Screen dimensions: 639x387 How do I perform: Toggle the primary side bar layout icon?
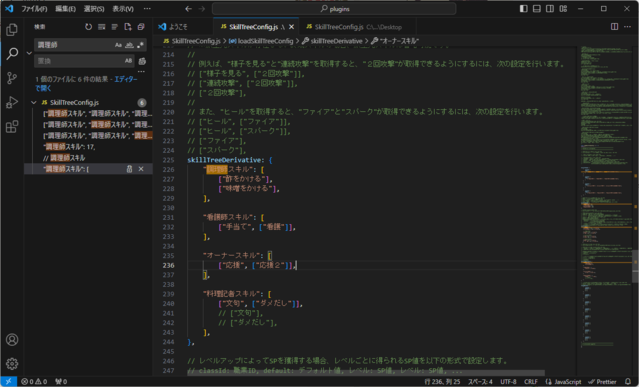(x=524, y=9)
